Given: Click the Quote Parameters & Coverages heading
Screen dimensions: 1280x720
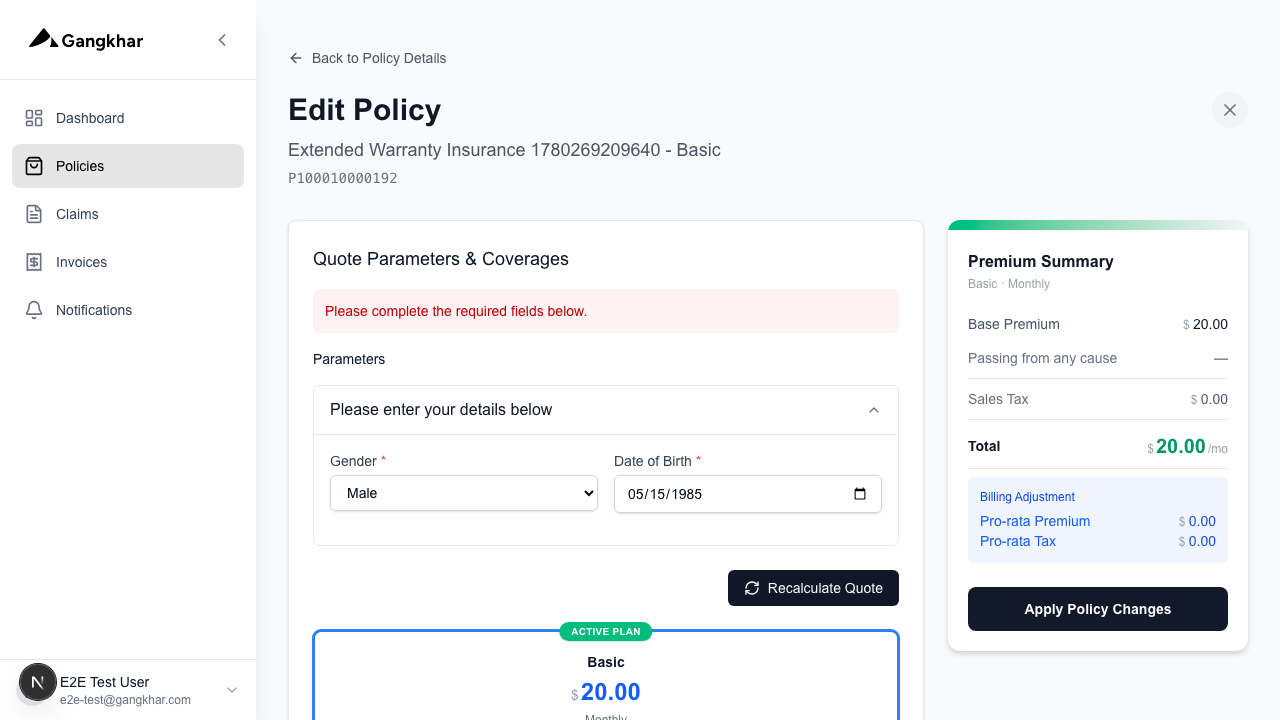Looking at the screenshot, I should (441, 259).
